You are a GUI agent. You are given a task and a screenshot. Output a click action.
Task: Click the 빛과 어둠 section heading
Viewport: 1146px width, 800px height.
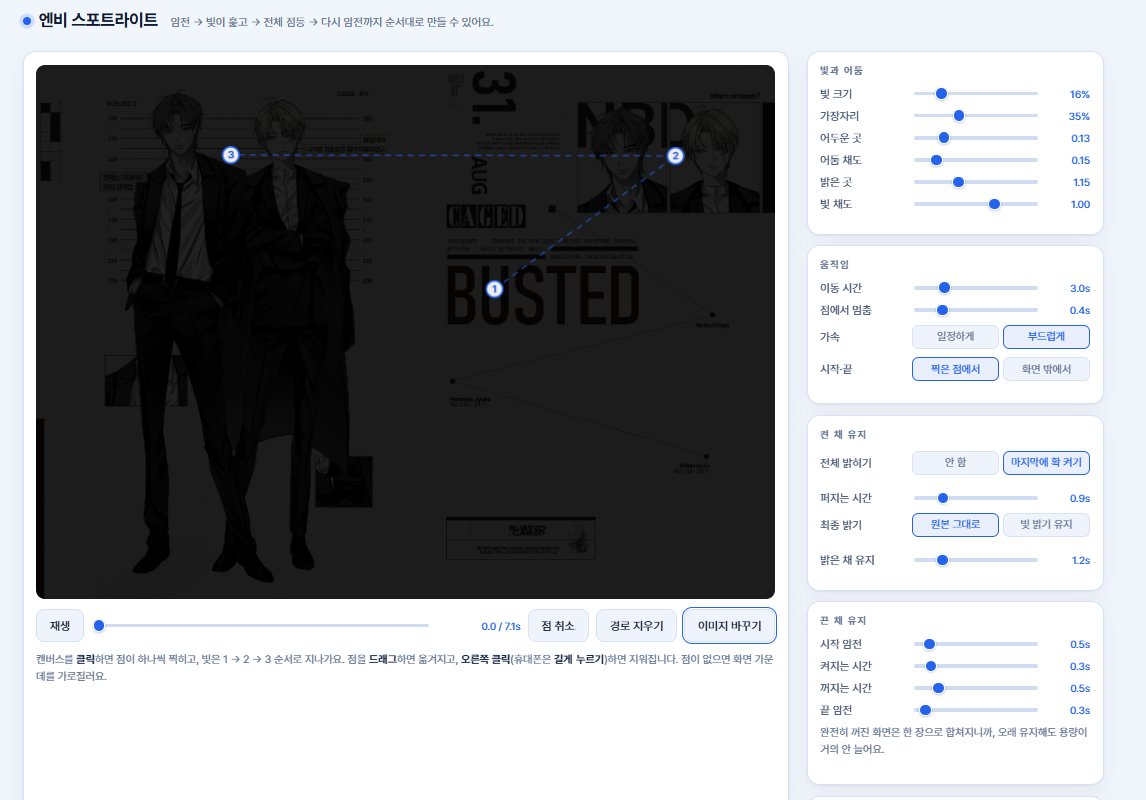point(841,70)
